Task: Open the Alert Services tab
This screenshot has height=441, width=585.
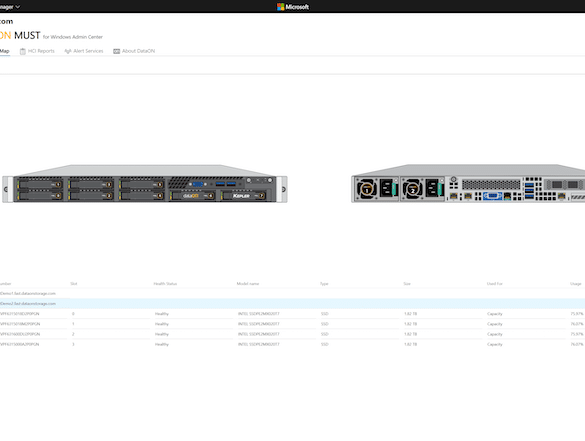Action: coord(84,51)
